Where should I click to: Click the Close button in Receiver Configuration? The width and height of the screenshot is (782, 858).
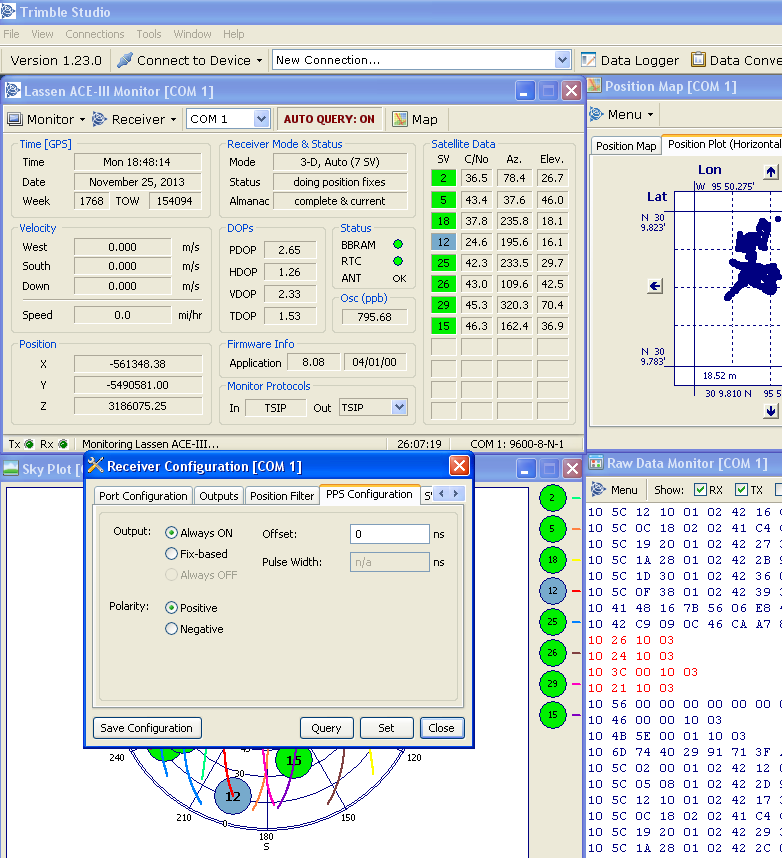tap(442, 728)
